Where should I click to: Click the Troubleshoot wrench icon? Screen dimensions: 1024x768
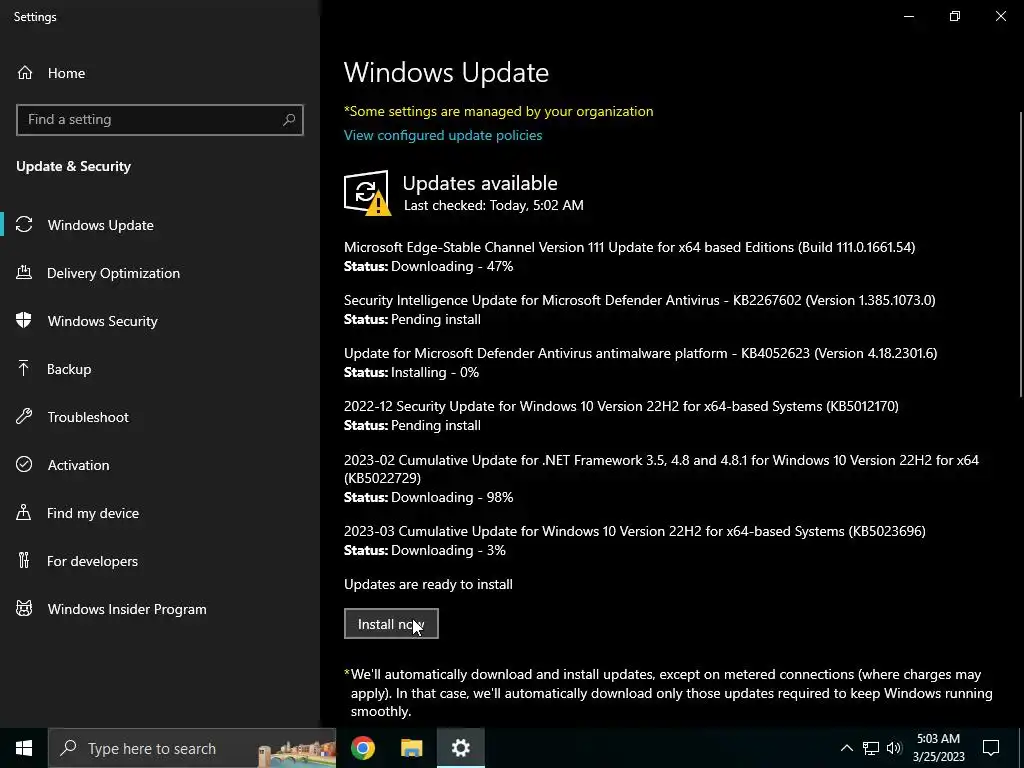coord(24,417)
